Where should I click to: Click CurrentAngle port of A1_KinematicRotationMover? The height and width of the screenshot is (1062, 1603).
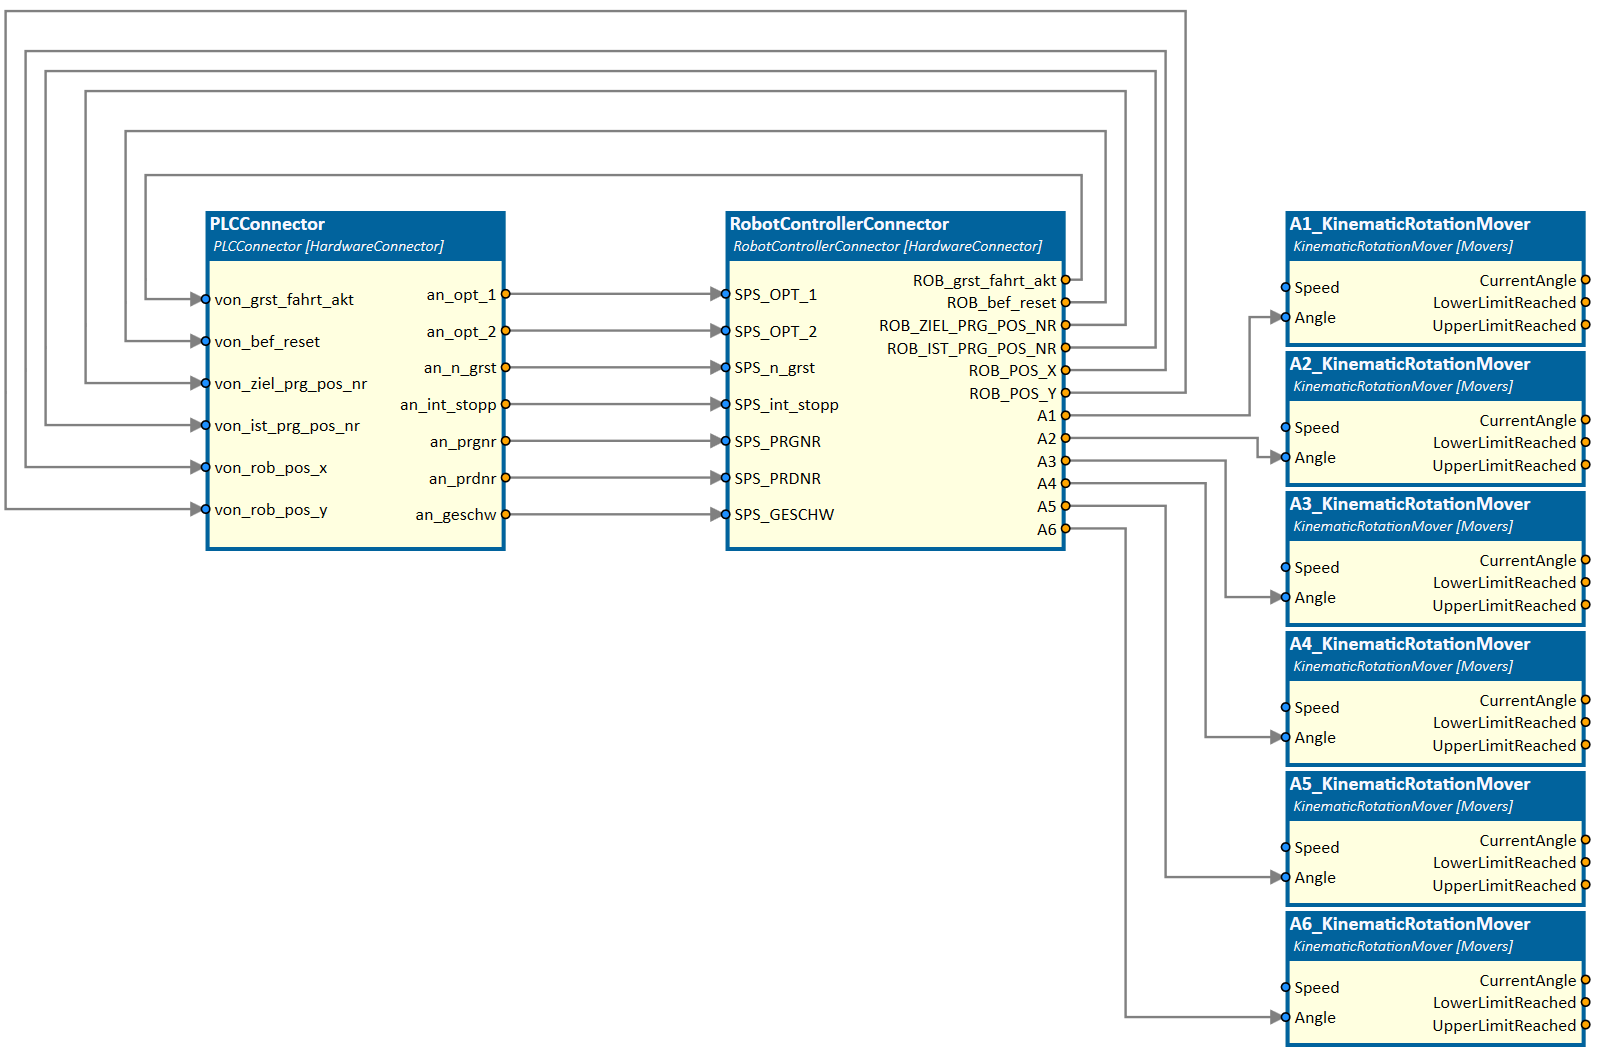[1585, 280]
